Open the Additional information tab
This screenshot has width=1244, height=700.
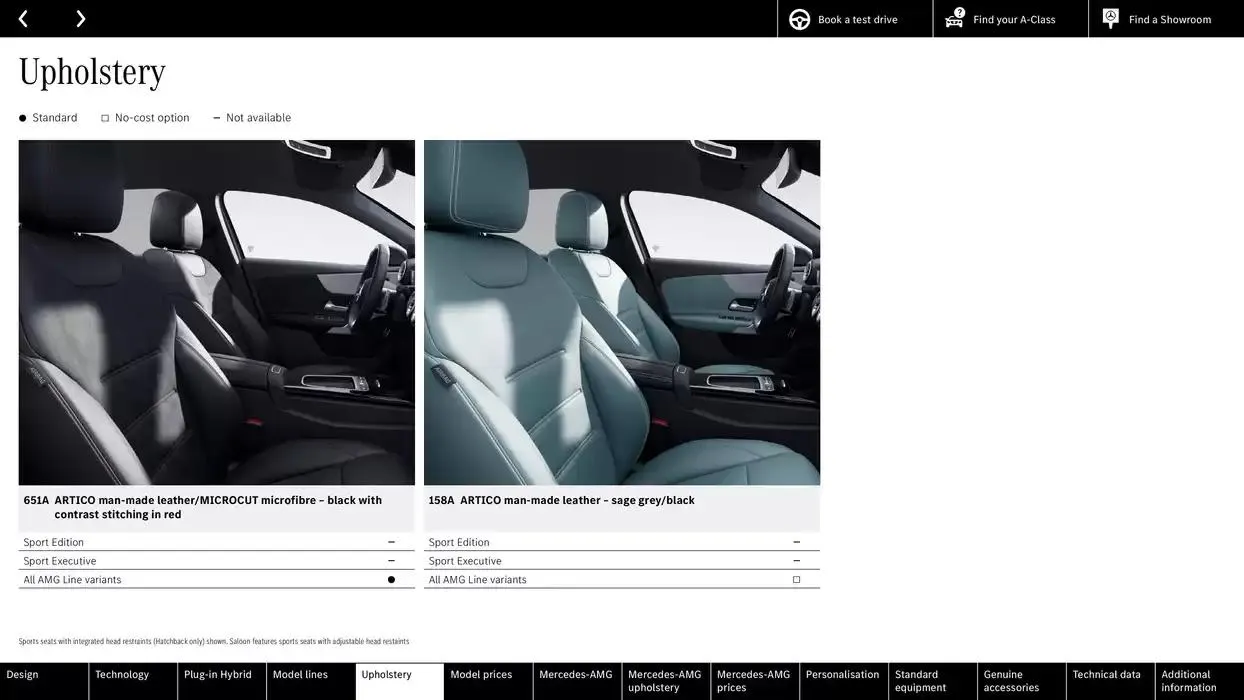click(1200, 681)
